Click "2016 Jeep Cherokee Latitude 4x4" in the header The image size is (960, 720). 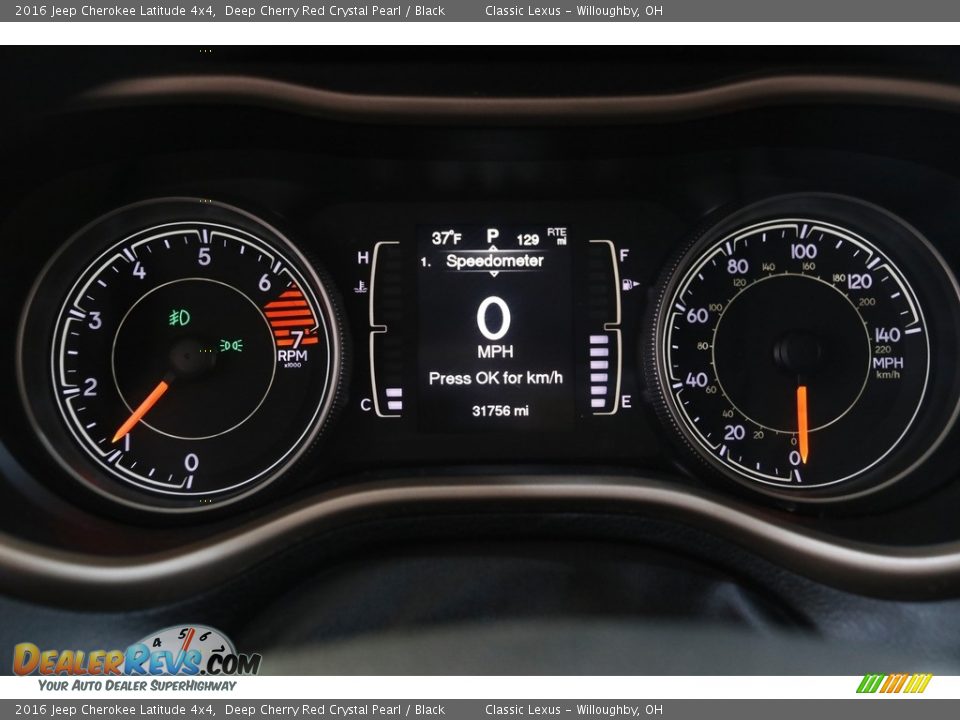coord(114,10)
